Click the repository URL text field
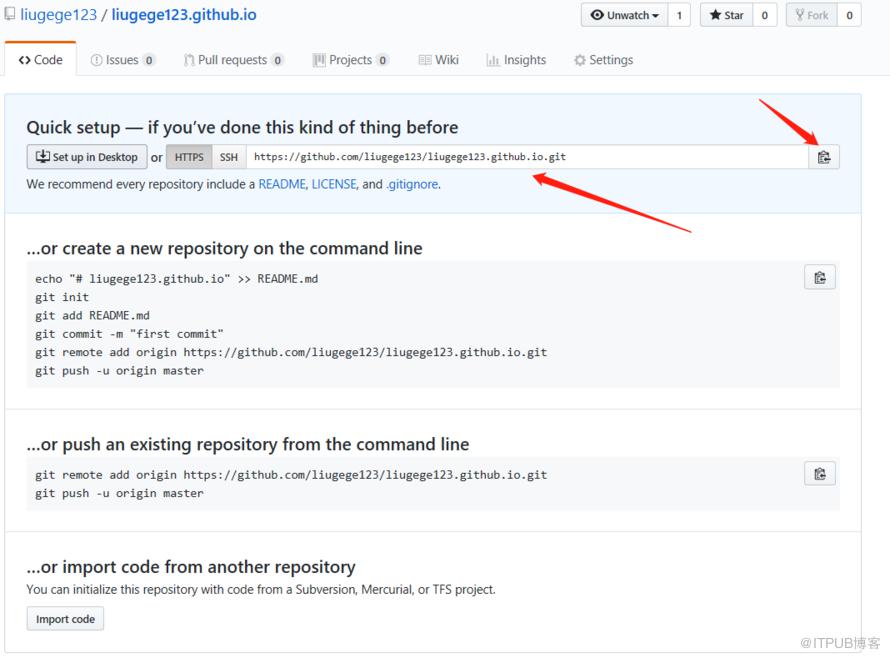This screenshot has height=658, width=890. tap(527, 157)
